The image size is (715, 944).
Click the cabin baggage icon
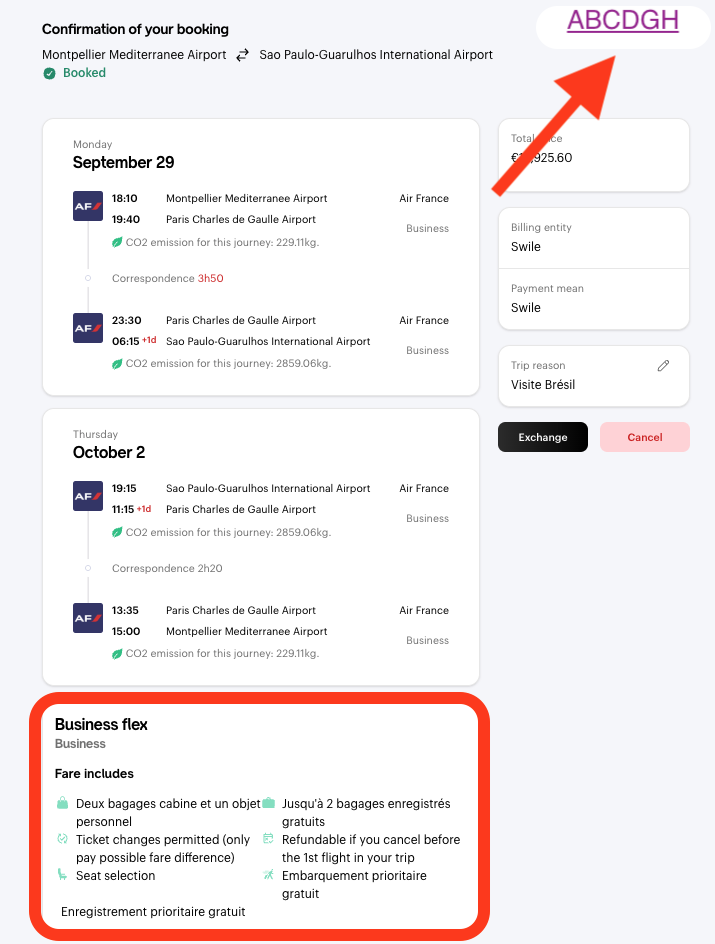[62, 803]
